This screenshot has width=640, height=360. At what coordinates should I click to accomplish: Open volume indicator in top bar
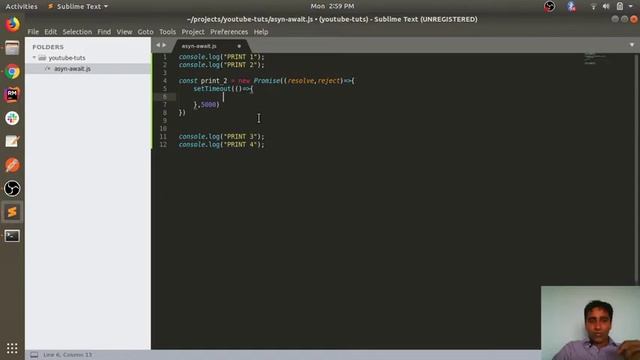606,7
